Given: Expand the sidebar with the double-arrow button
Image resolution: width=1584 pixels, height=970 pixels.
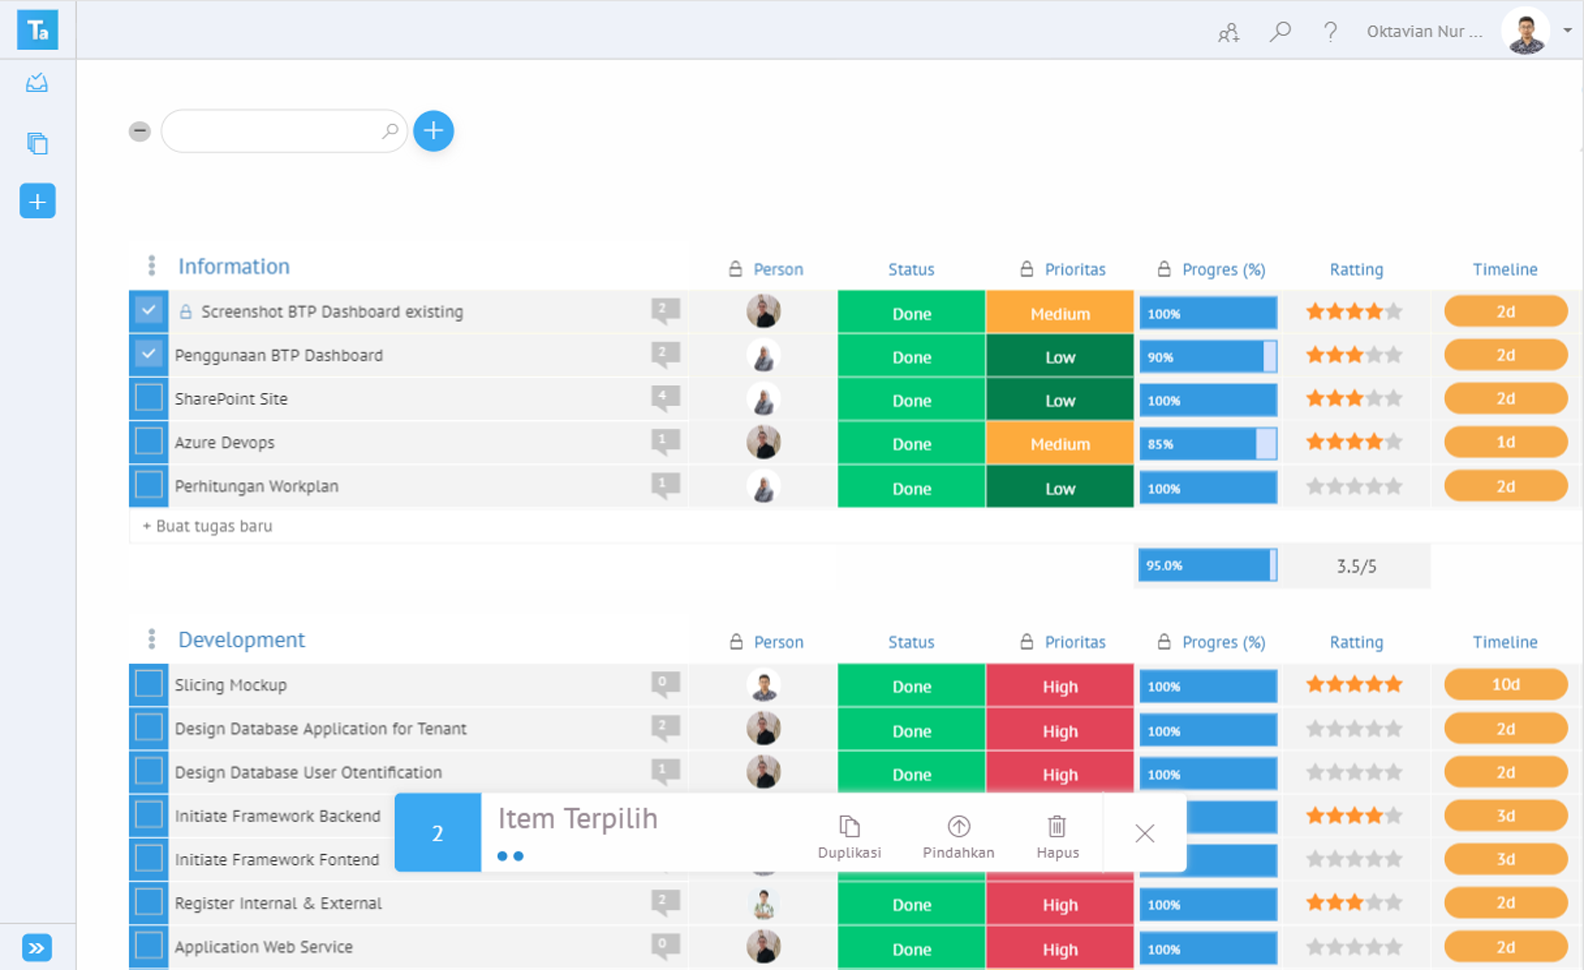Looking at the screenshot, I should (37, 947).
